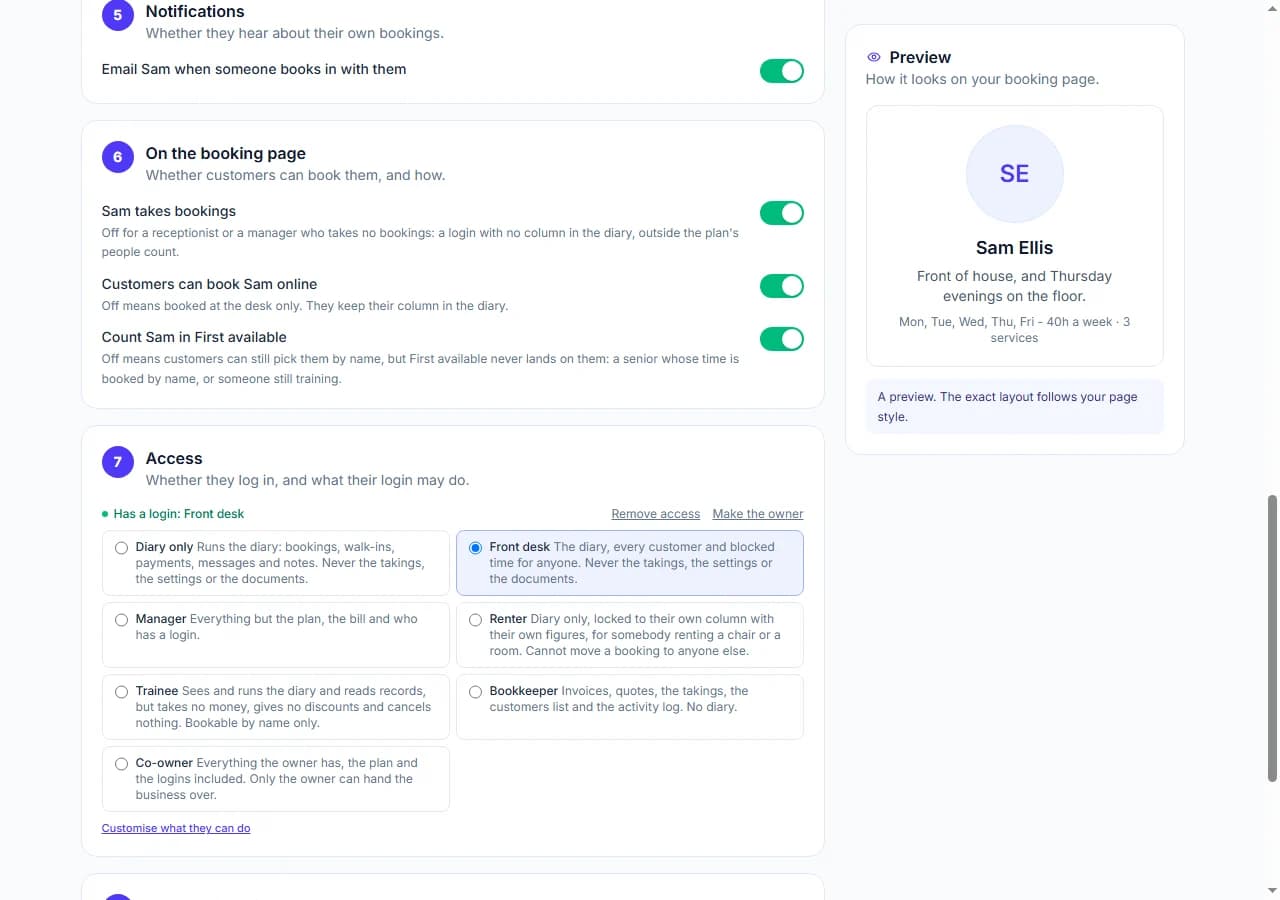1280x900 pixels.
Task: Click the step 7 Access badge
Action: tap(118, 462)
